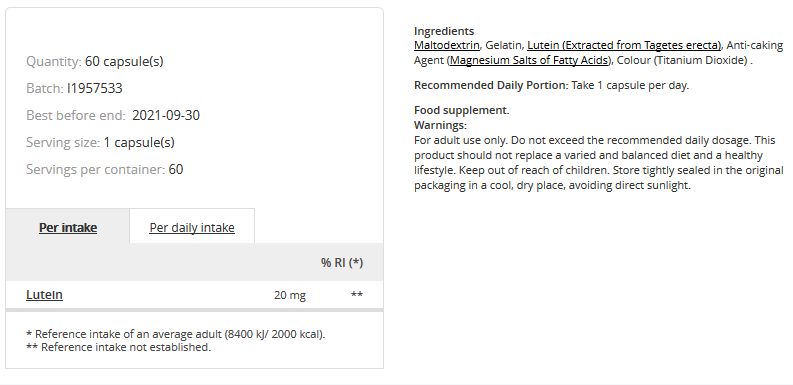
Task: Open the Maltodextrin ingredient link
Action: pos(447,45)
